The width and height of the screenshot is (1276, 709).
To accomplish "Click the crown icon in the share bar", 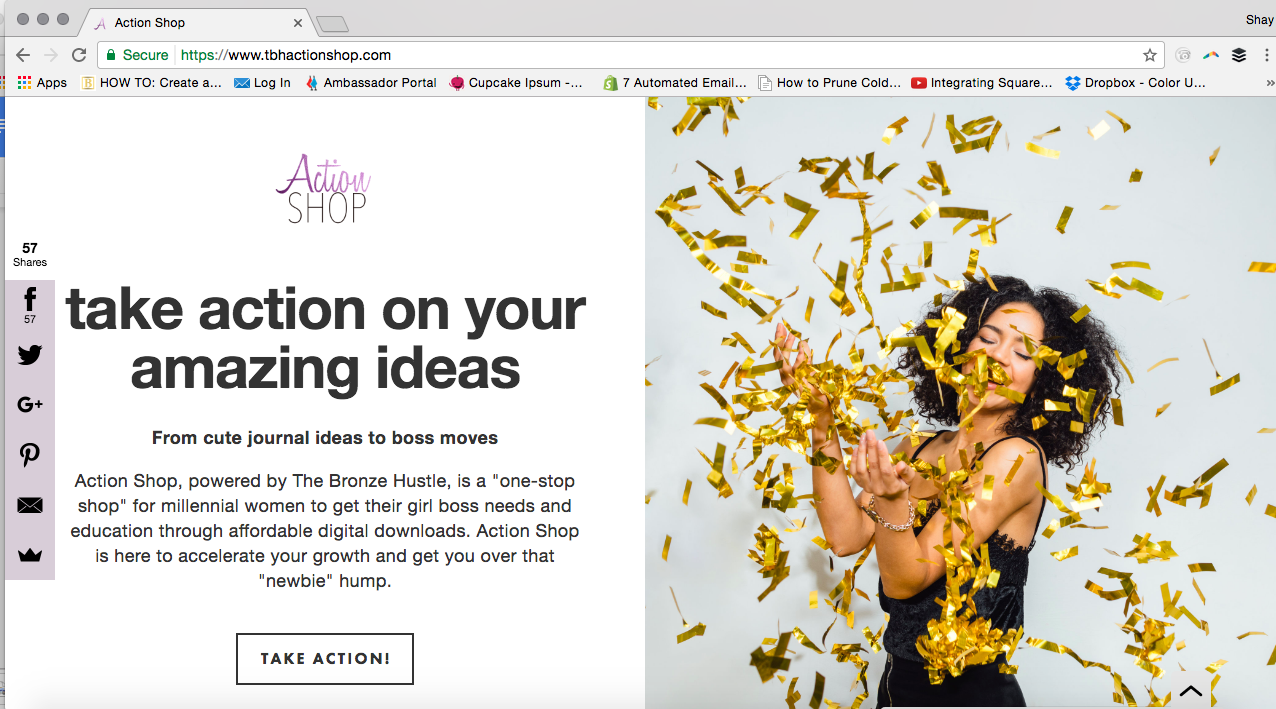I will pyautogui.click(x=30, y=555).
